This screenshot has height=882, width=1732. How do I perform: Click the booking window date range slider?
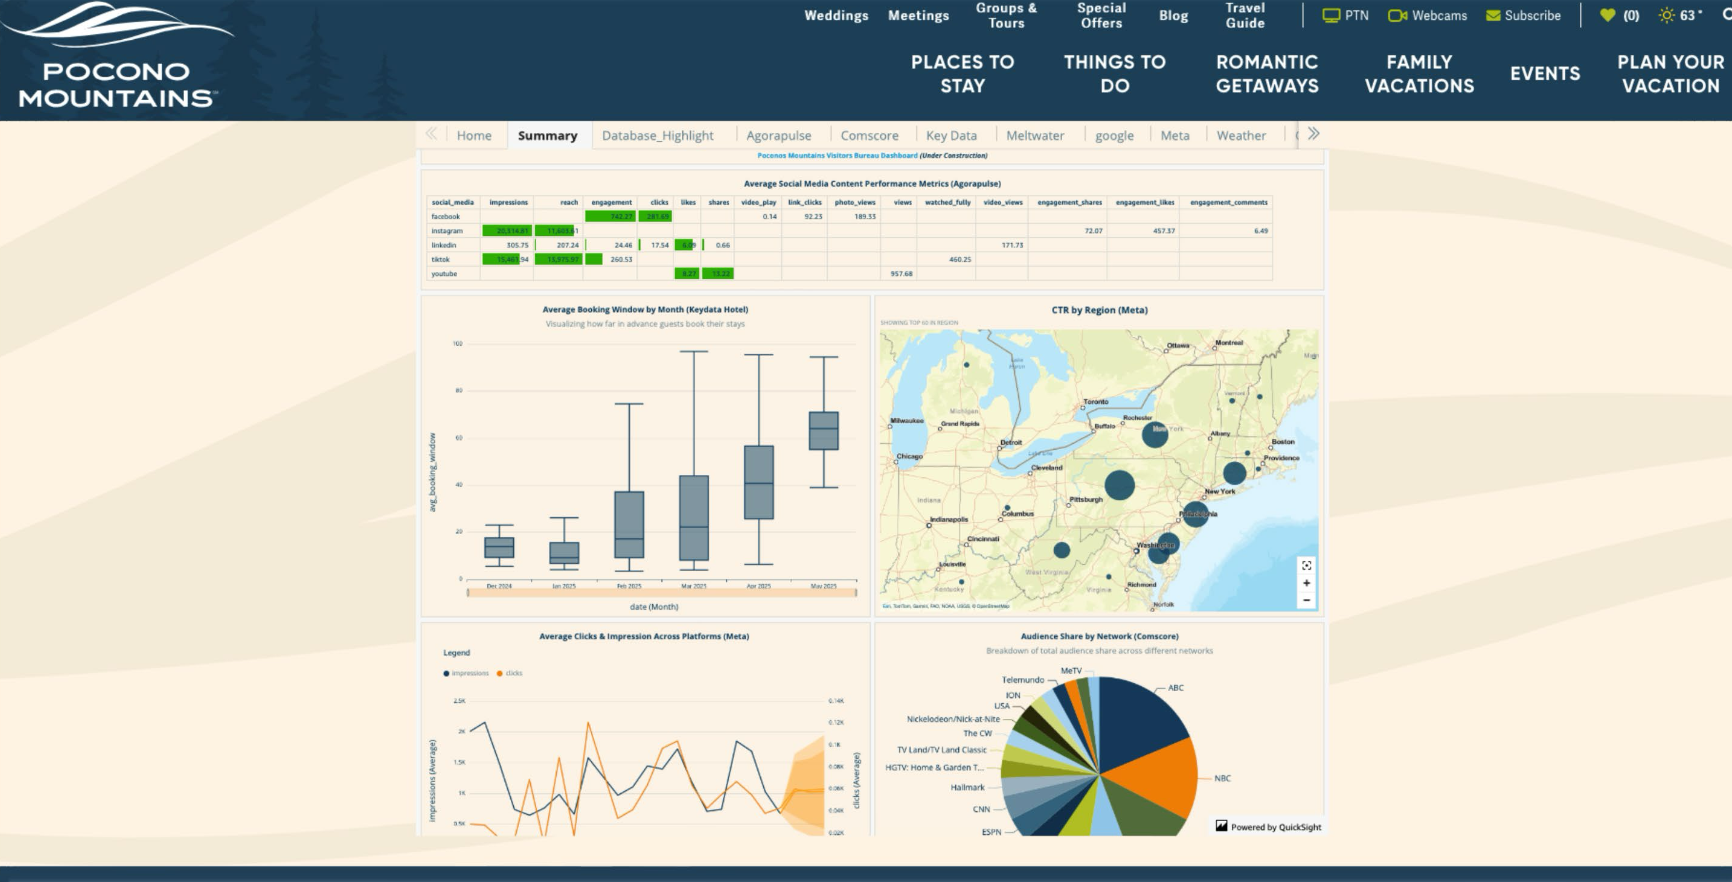pos(661,593)
